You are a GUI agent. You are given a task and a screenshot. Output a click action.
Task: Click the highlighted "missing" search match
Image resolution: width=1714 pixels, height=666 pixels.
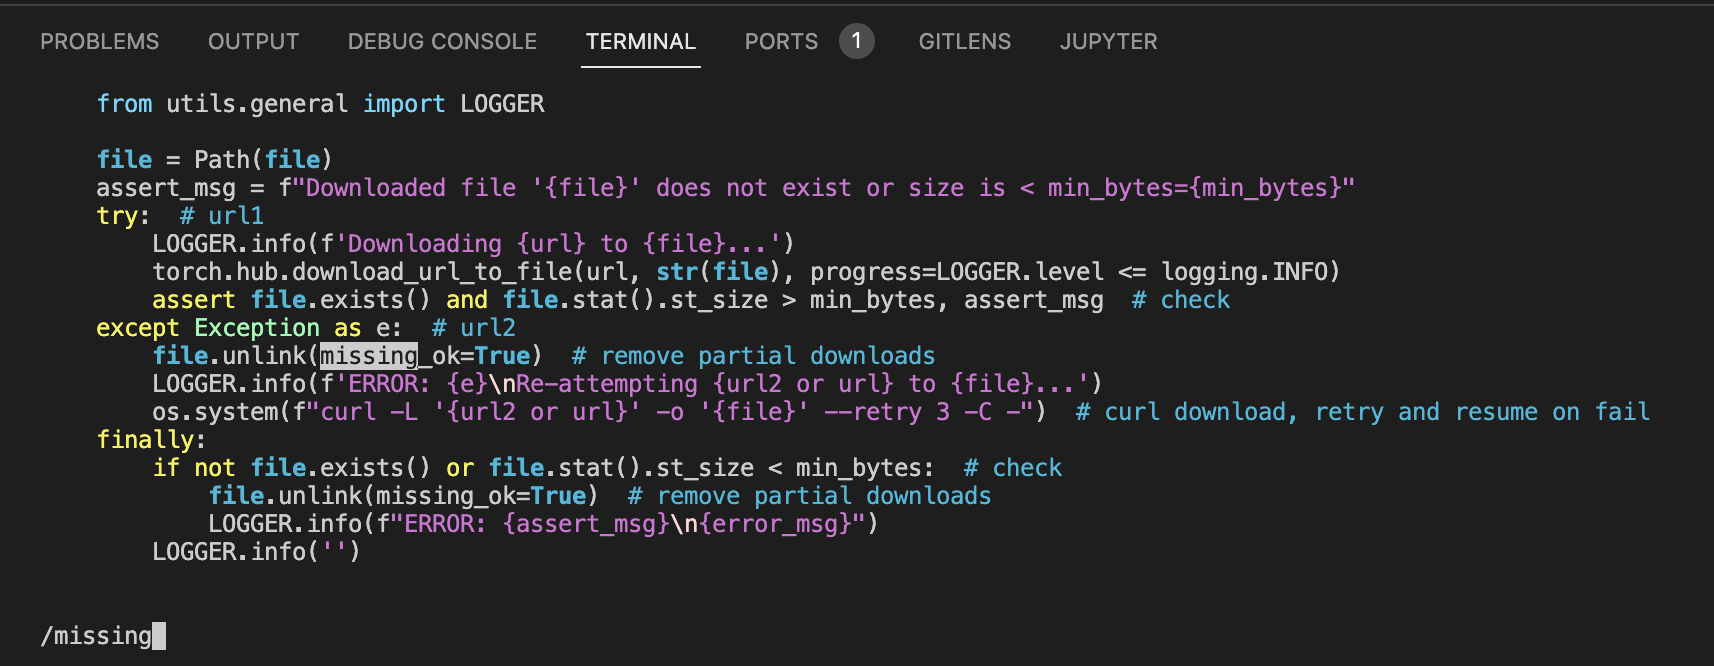[x=368, y=356]
